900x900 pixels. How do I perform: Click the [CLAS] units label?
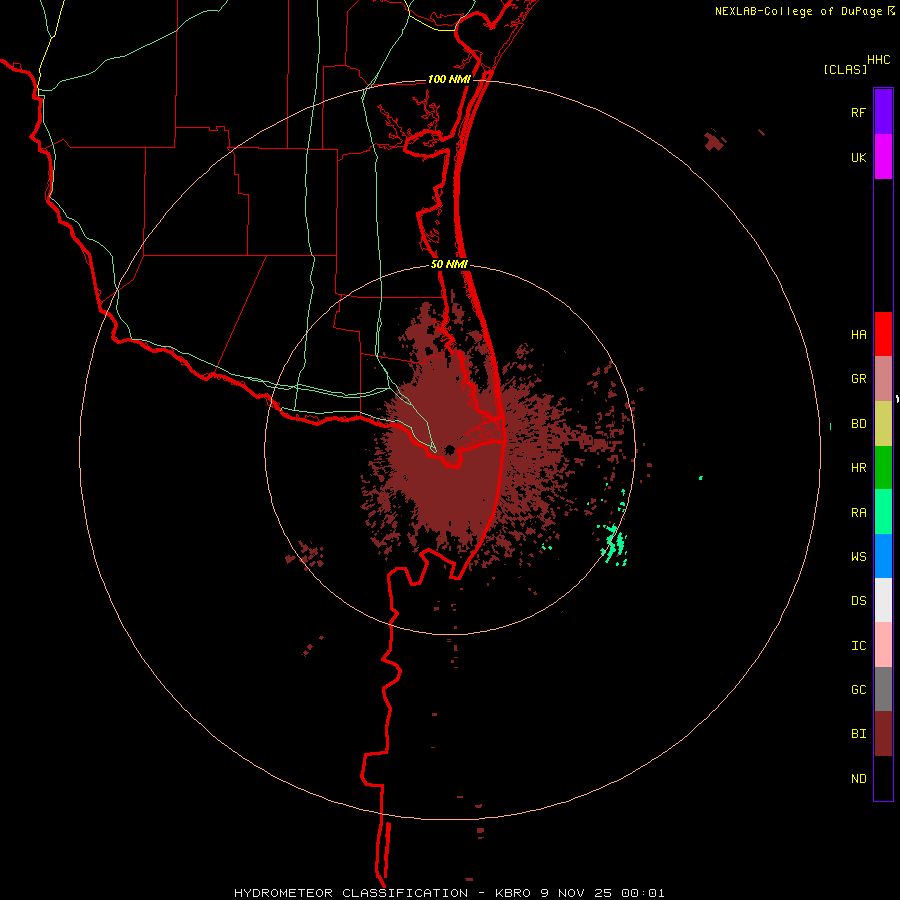click(845, 70)
